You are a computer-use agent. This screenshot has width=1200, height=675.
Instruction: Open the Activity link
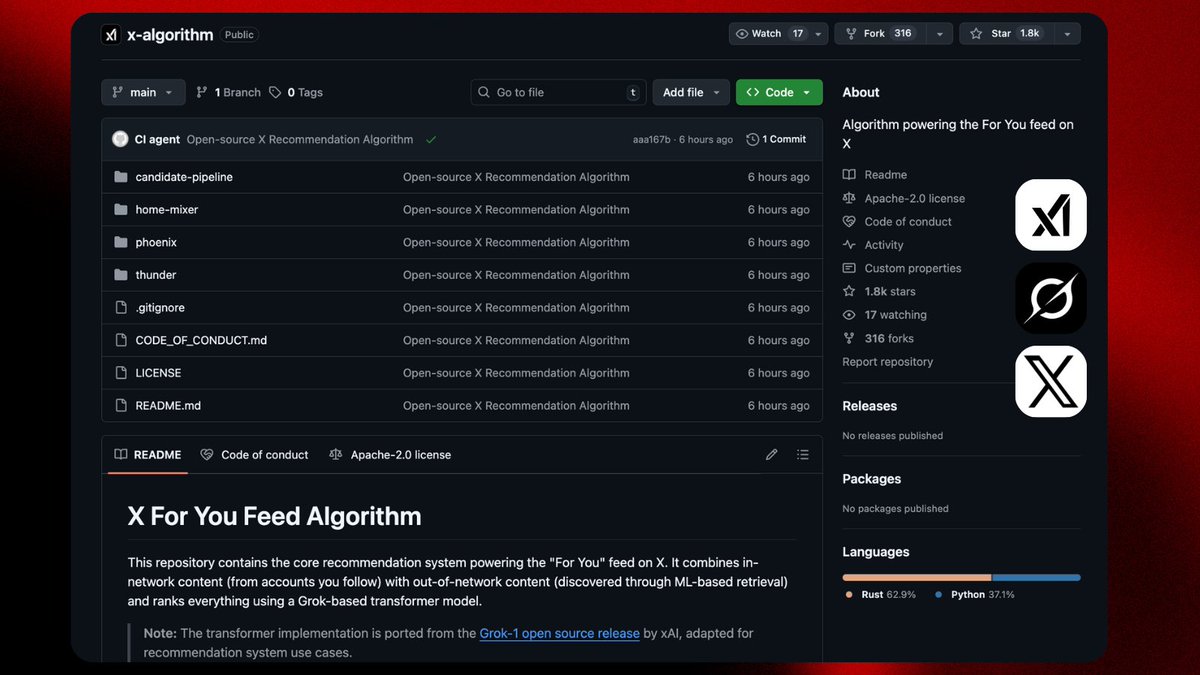coord(873,245)
